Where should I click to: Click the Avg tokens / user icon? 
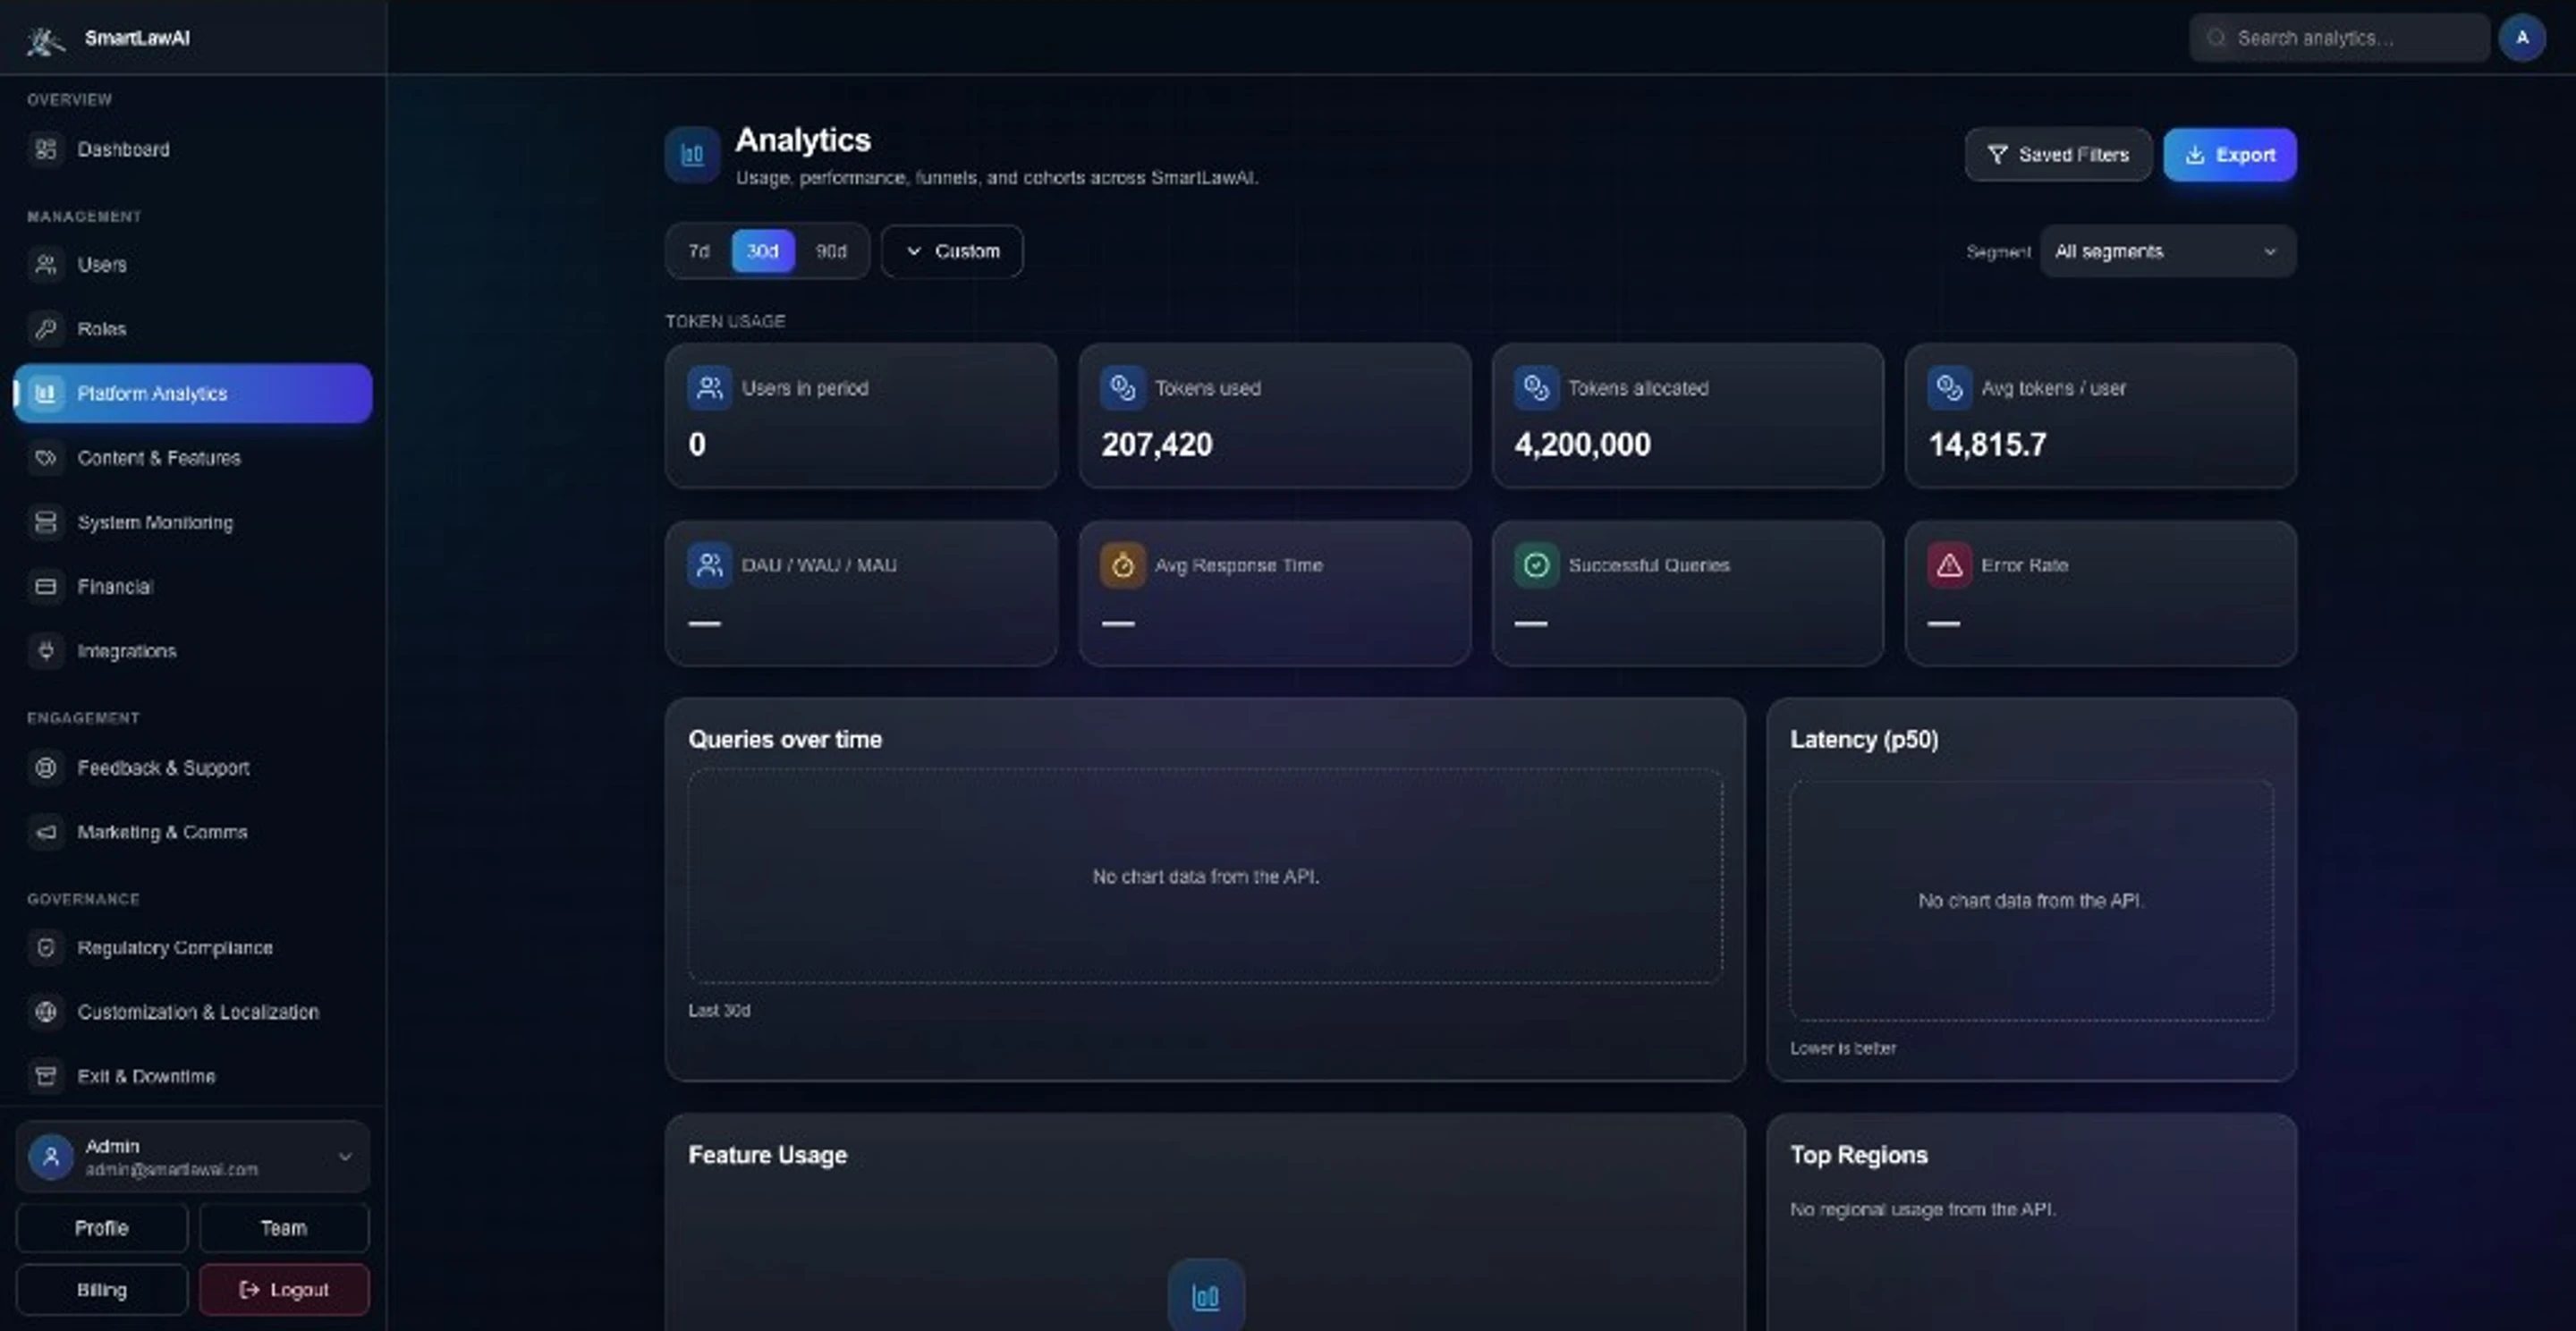pos(1949,388)
